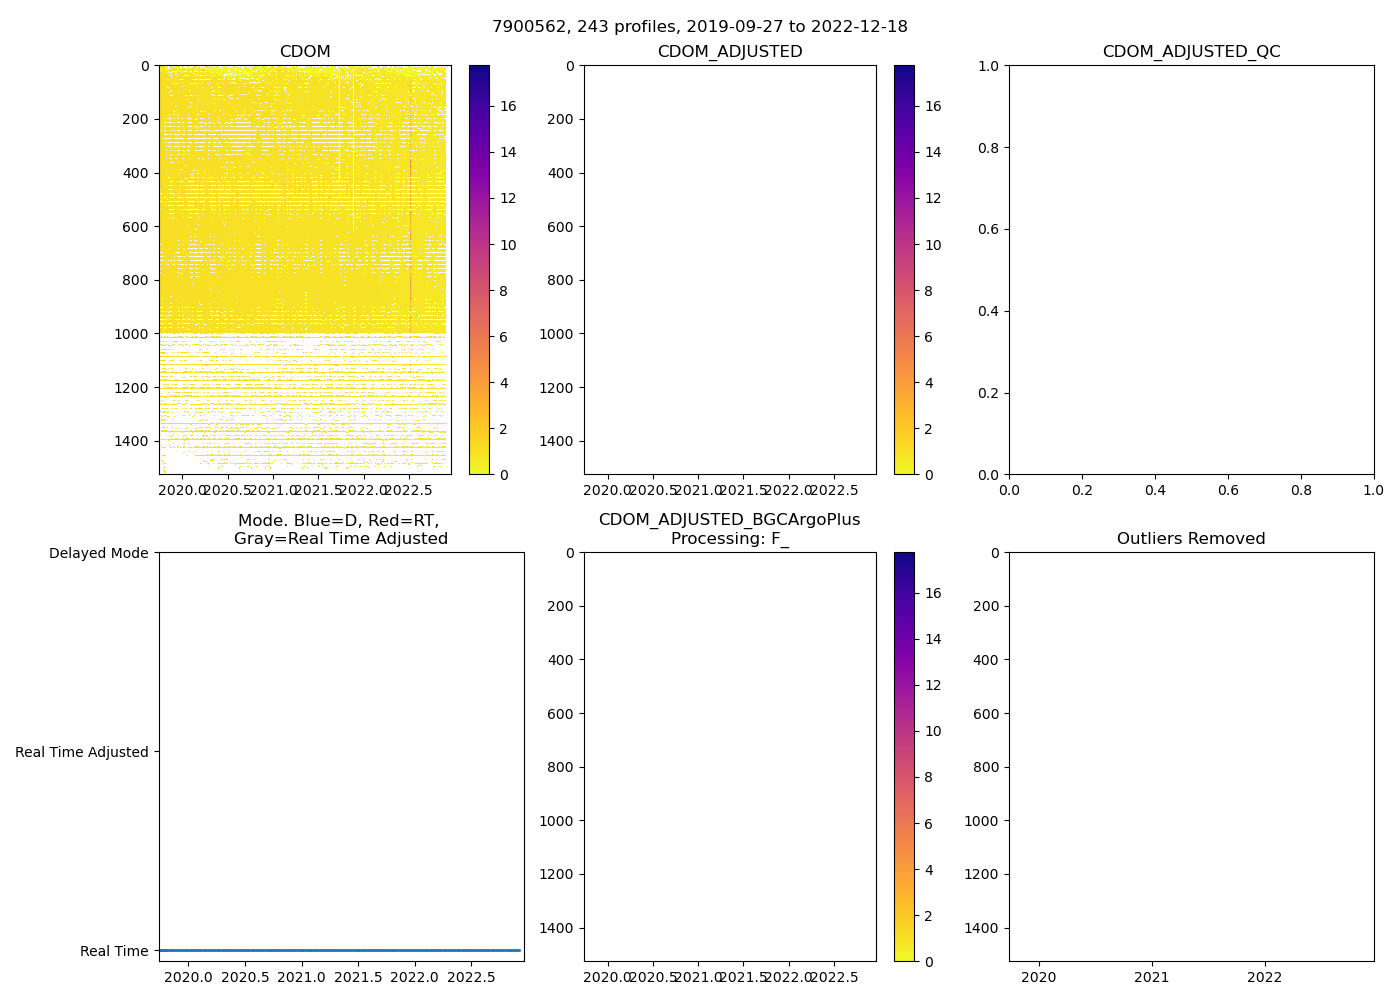This screenshot has height=1000, width=1400.
Task: Click the CDOM title above the first heatmap
Action: [305, 52]
